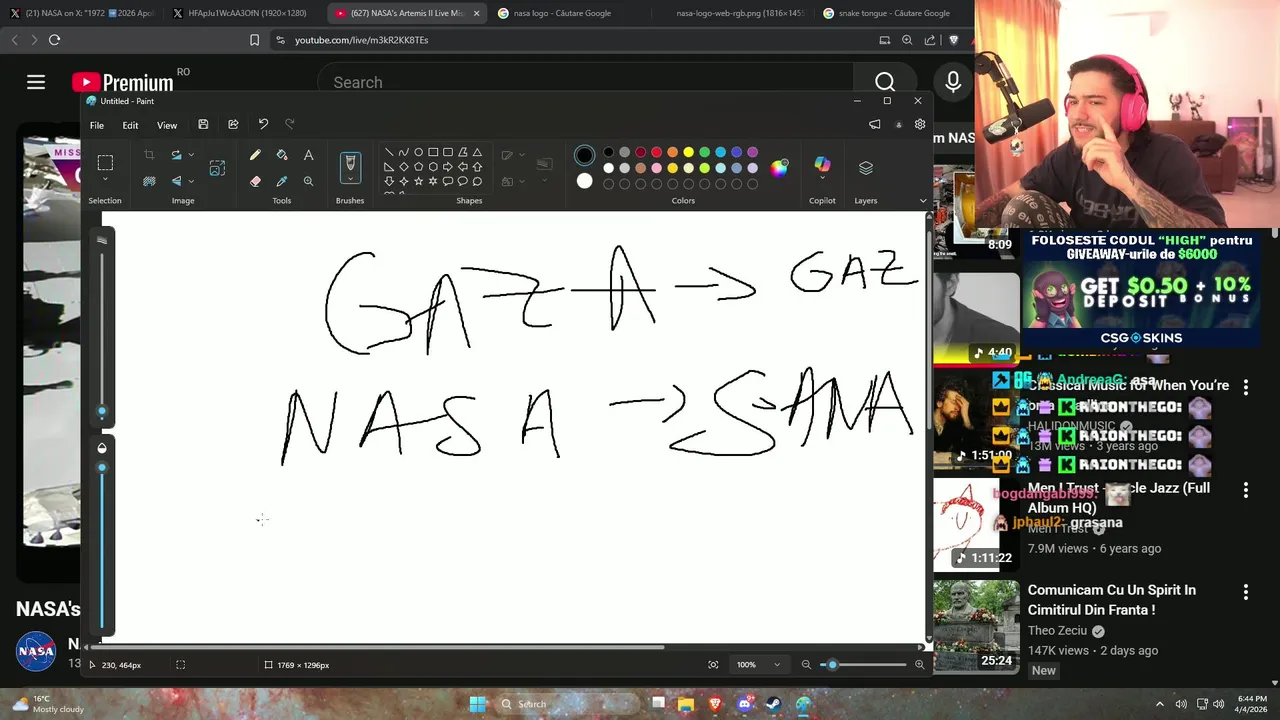Open the File menu in Paint
1280x720 pixels.
click(97, 125)
